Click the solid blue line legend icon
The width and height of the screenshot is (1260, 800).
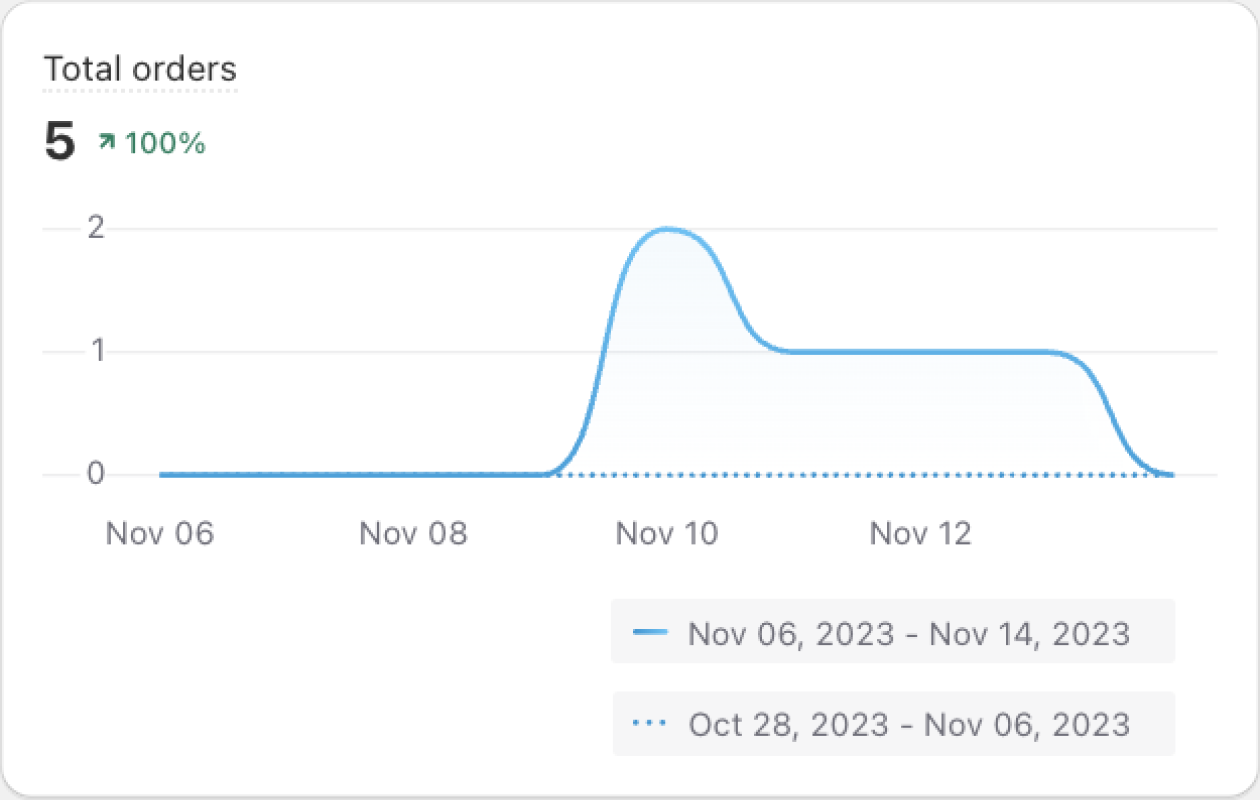[x=650, y=632]
